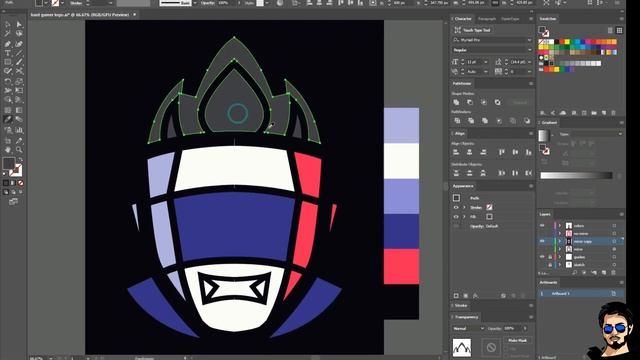Click the opacity mask thumbnail in Transparency panel
The width and height of the screenshot is (640, 360).
(x=491, y=347)
